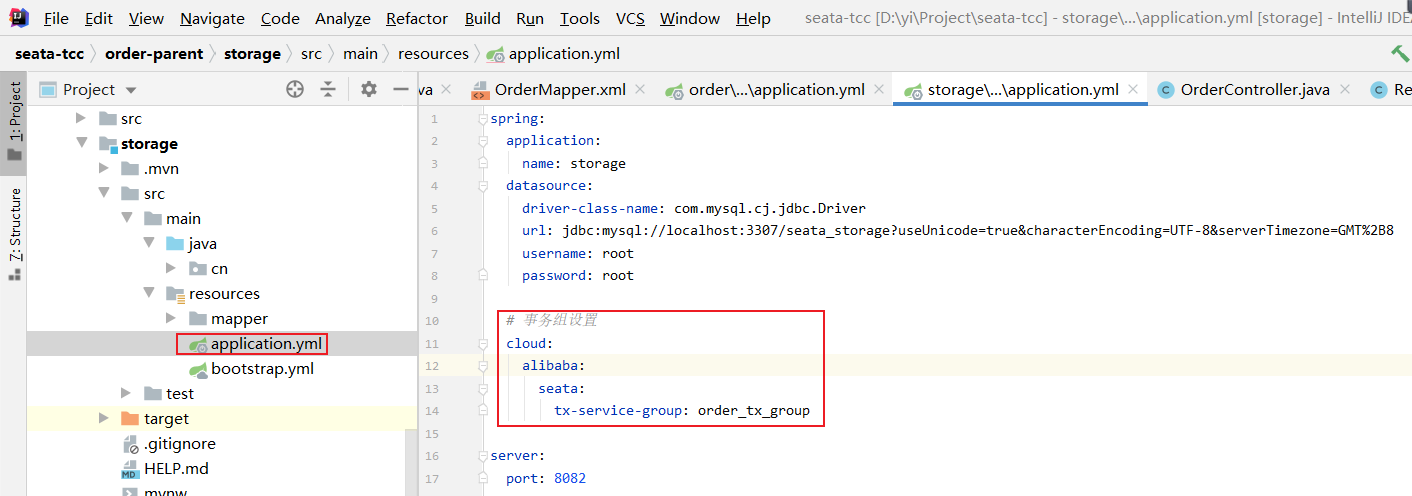The image size is (1412, 496).
Task: Collapse the main folder
Action: 126,219
